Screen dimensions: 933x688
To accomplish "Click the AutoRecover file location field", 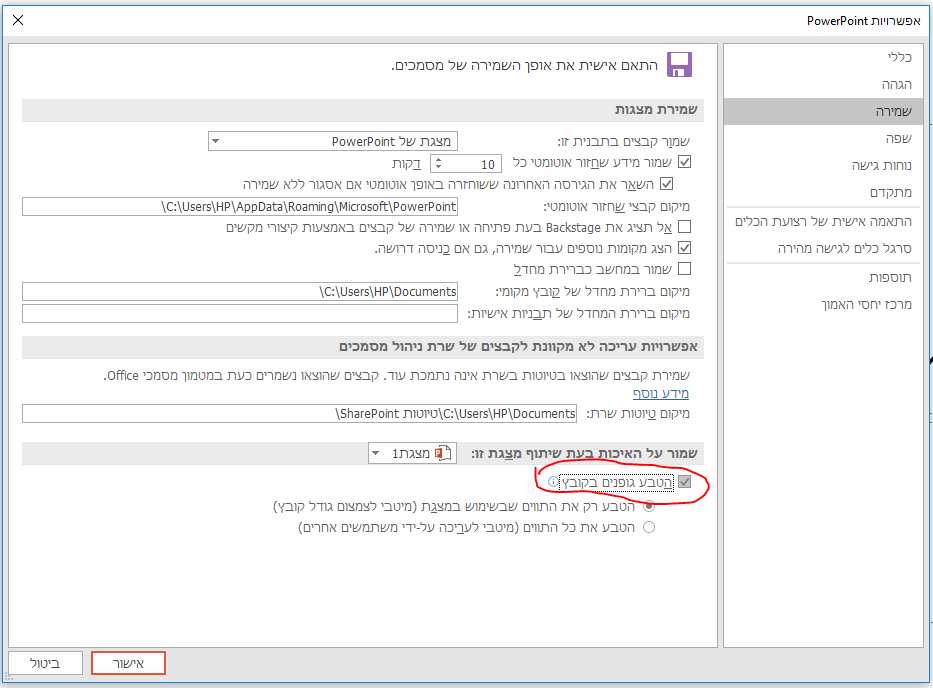I will click(x=240, y=207).
